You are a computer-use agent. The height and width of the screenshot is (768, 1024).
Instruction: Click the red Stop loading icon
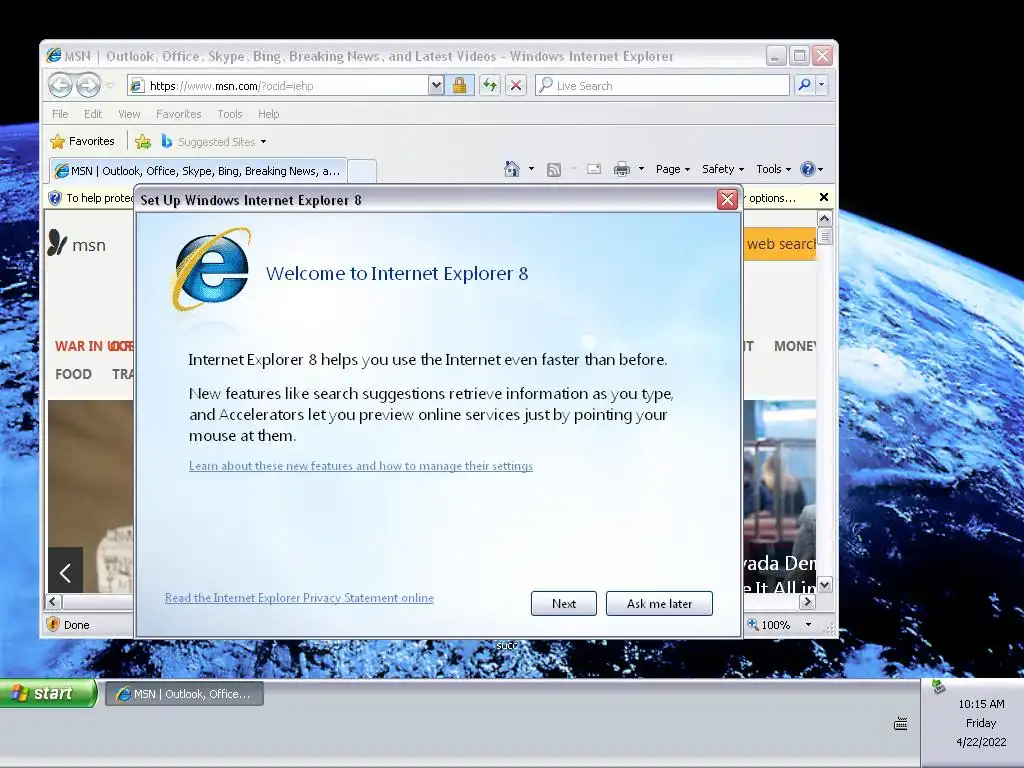(x=516, y=86)
